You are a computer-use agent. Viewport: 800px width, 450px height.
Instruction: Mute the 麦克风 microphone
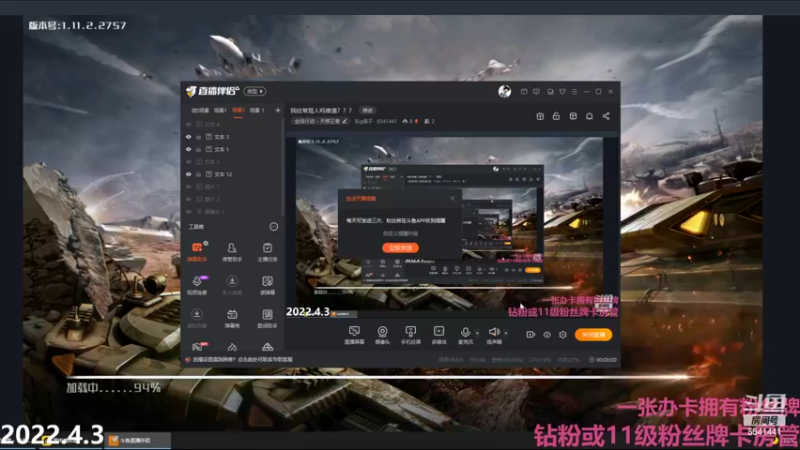[x=465, y=335]
